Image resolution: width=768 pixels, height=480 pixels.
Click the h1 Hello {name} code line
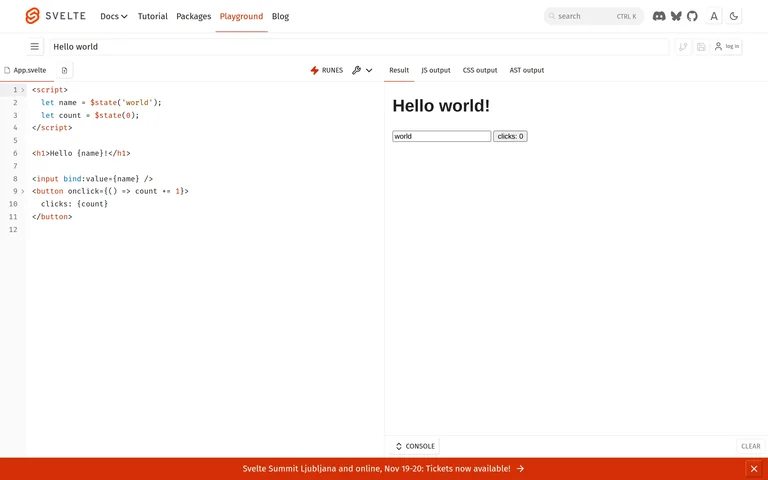[81, 153]
